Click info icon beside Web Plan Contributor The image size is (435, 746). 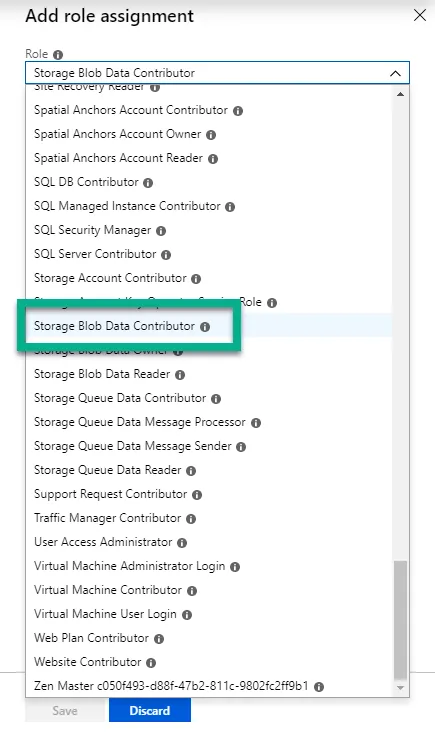pyautogui.click(x=159, y=639)
